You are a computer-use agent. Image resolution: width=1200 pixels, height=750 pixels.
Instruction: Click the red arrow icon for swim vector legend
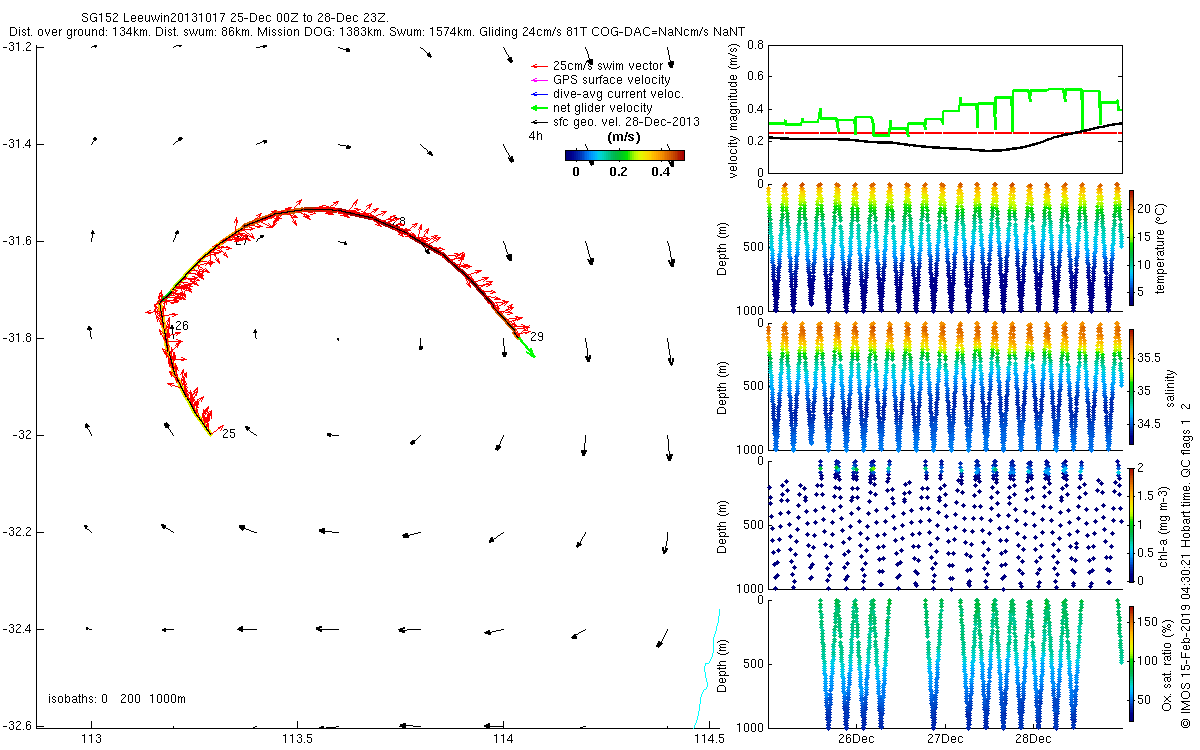coord(539,65)
